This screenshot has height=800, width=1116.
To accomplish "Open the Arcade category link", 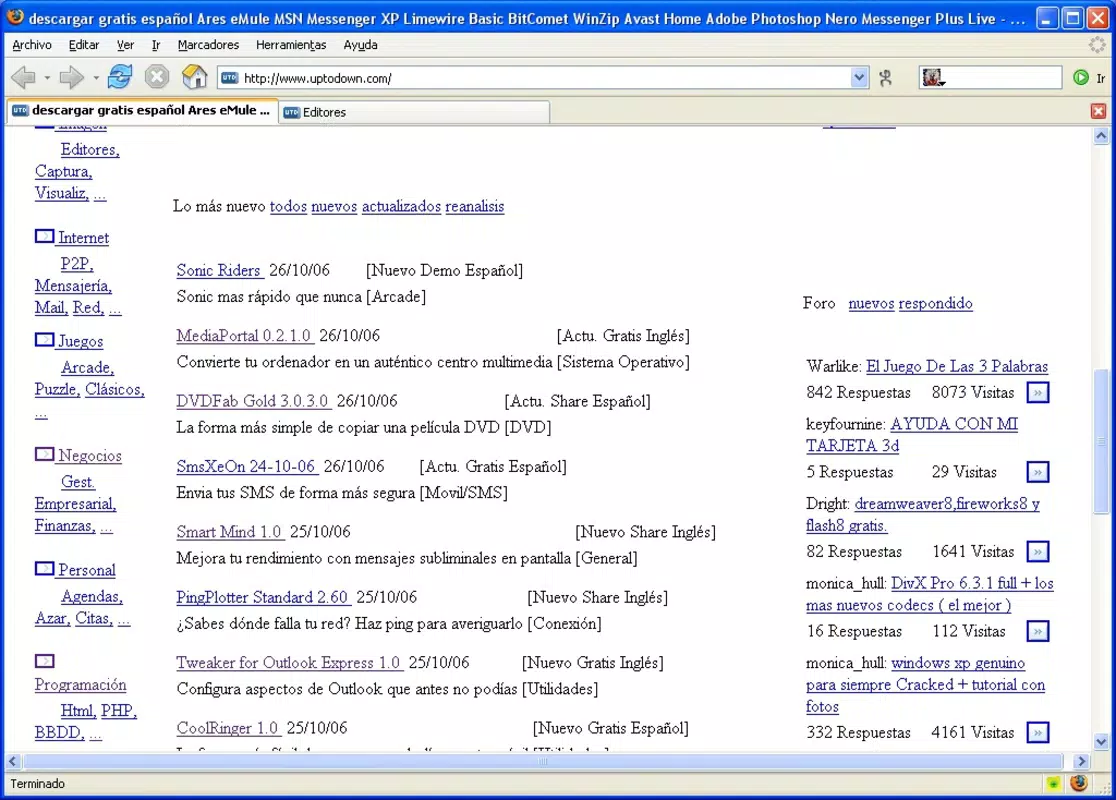I will pyautogui.click(x=88, y=368).
